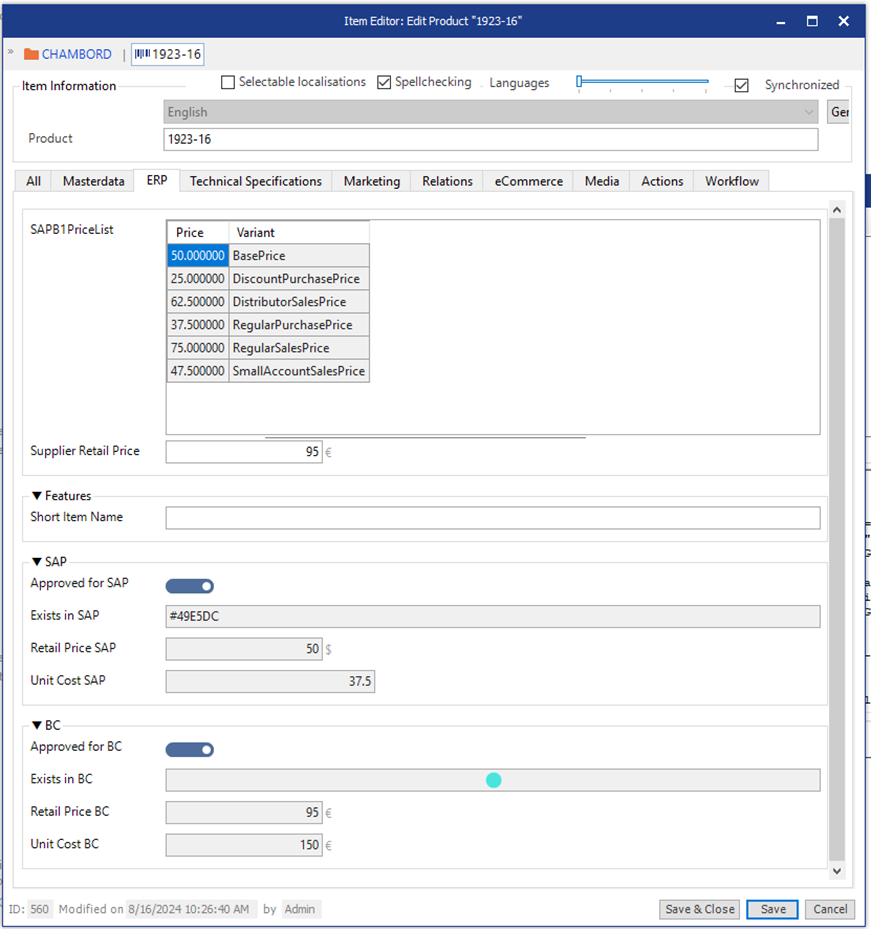Select the 50.000000 BasePrice price cell

point(198,255)
